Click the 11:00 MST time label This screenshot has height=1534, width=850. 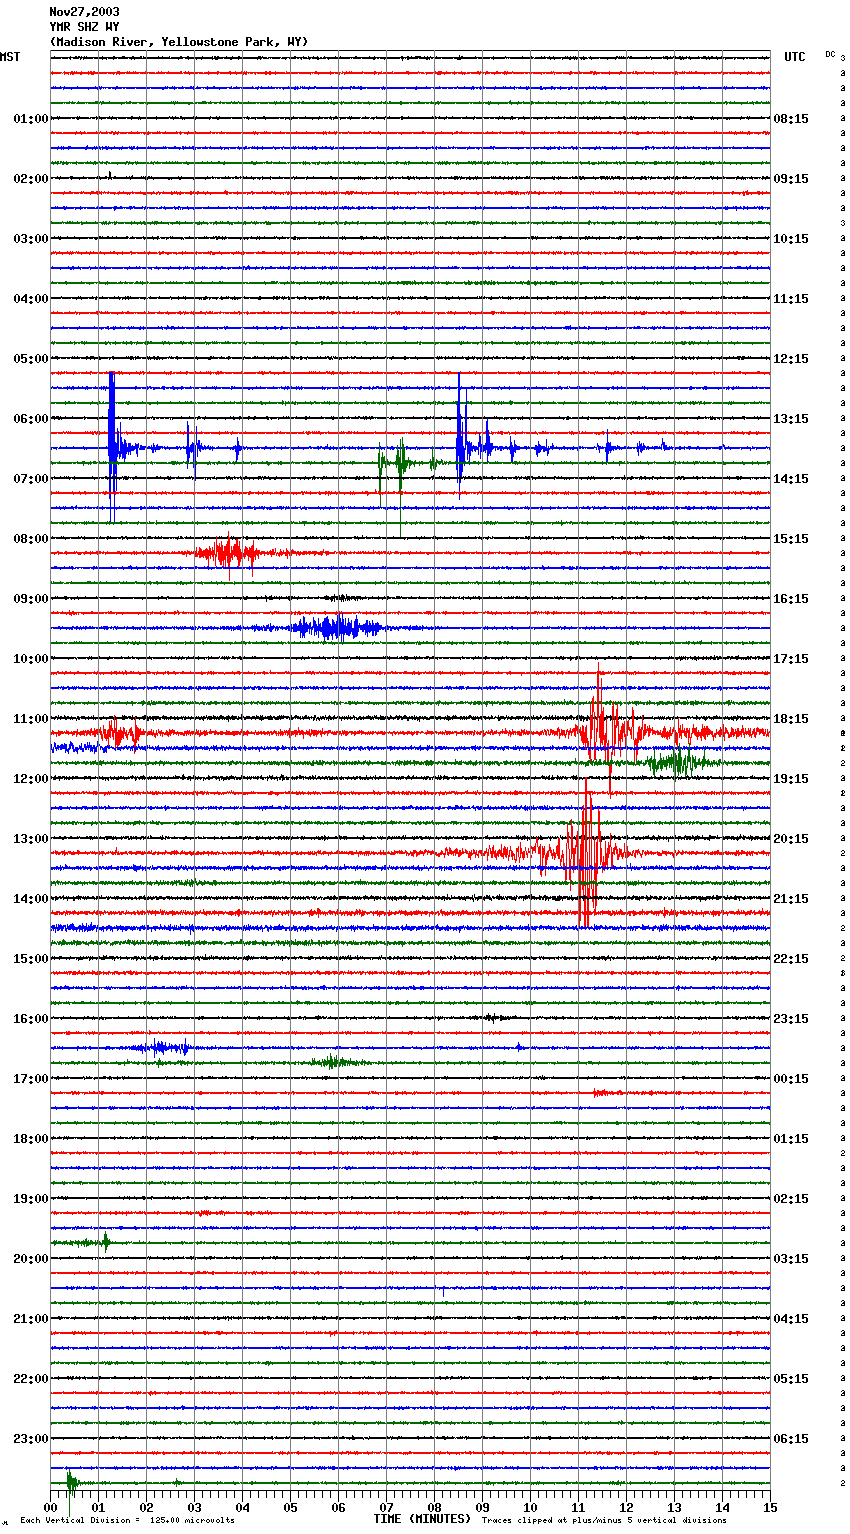(x=31, y=719)
